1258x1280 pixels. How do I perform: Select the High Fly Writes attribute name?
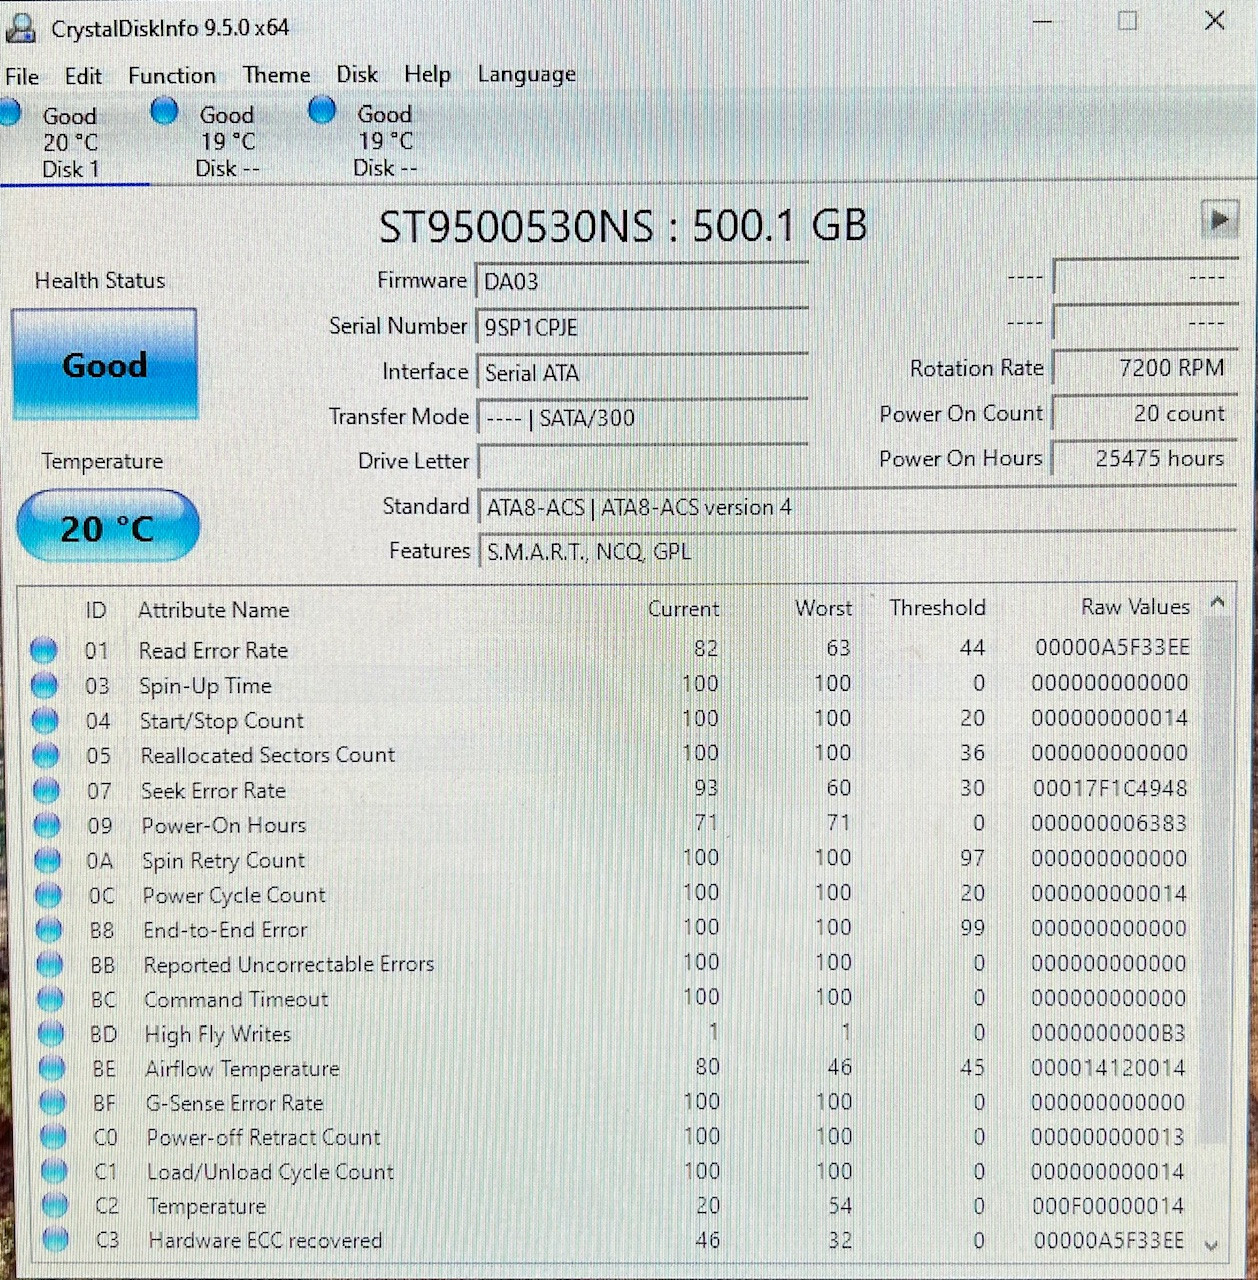(x=218, y=1034)
